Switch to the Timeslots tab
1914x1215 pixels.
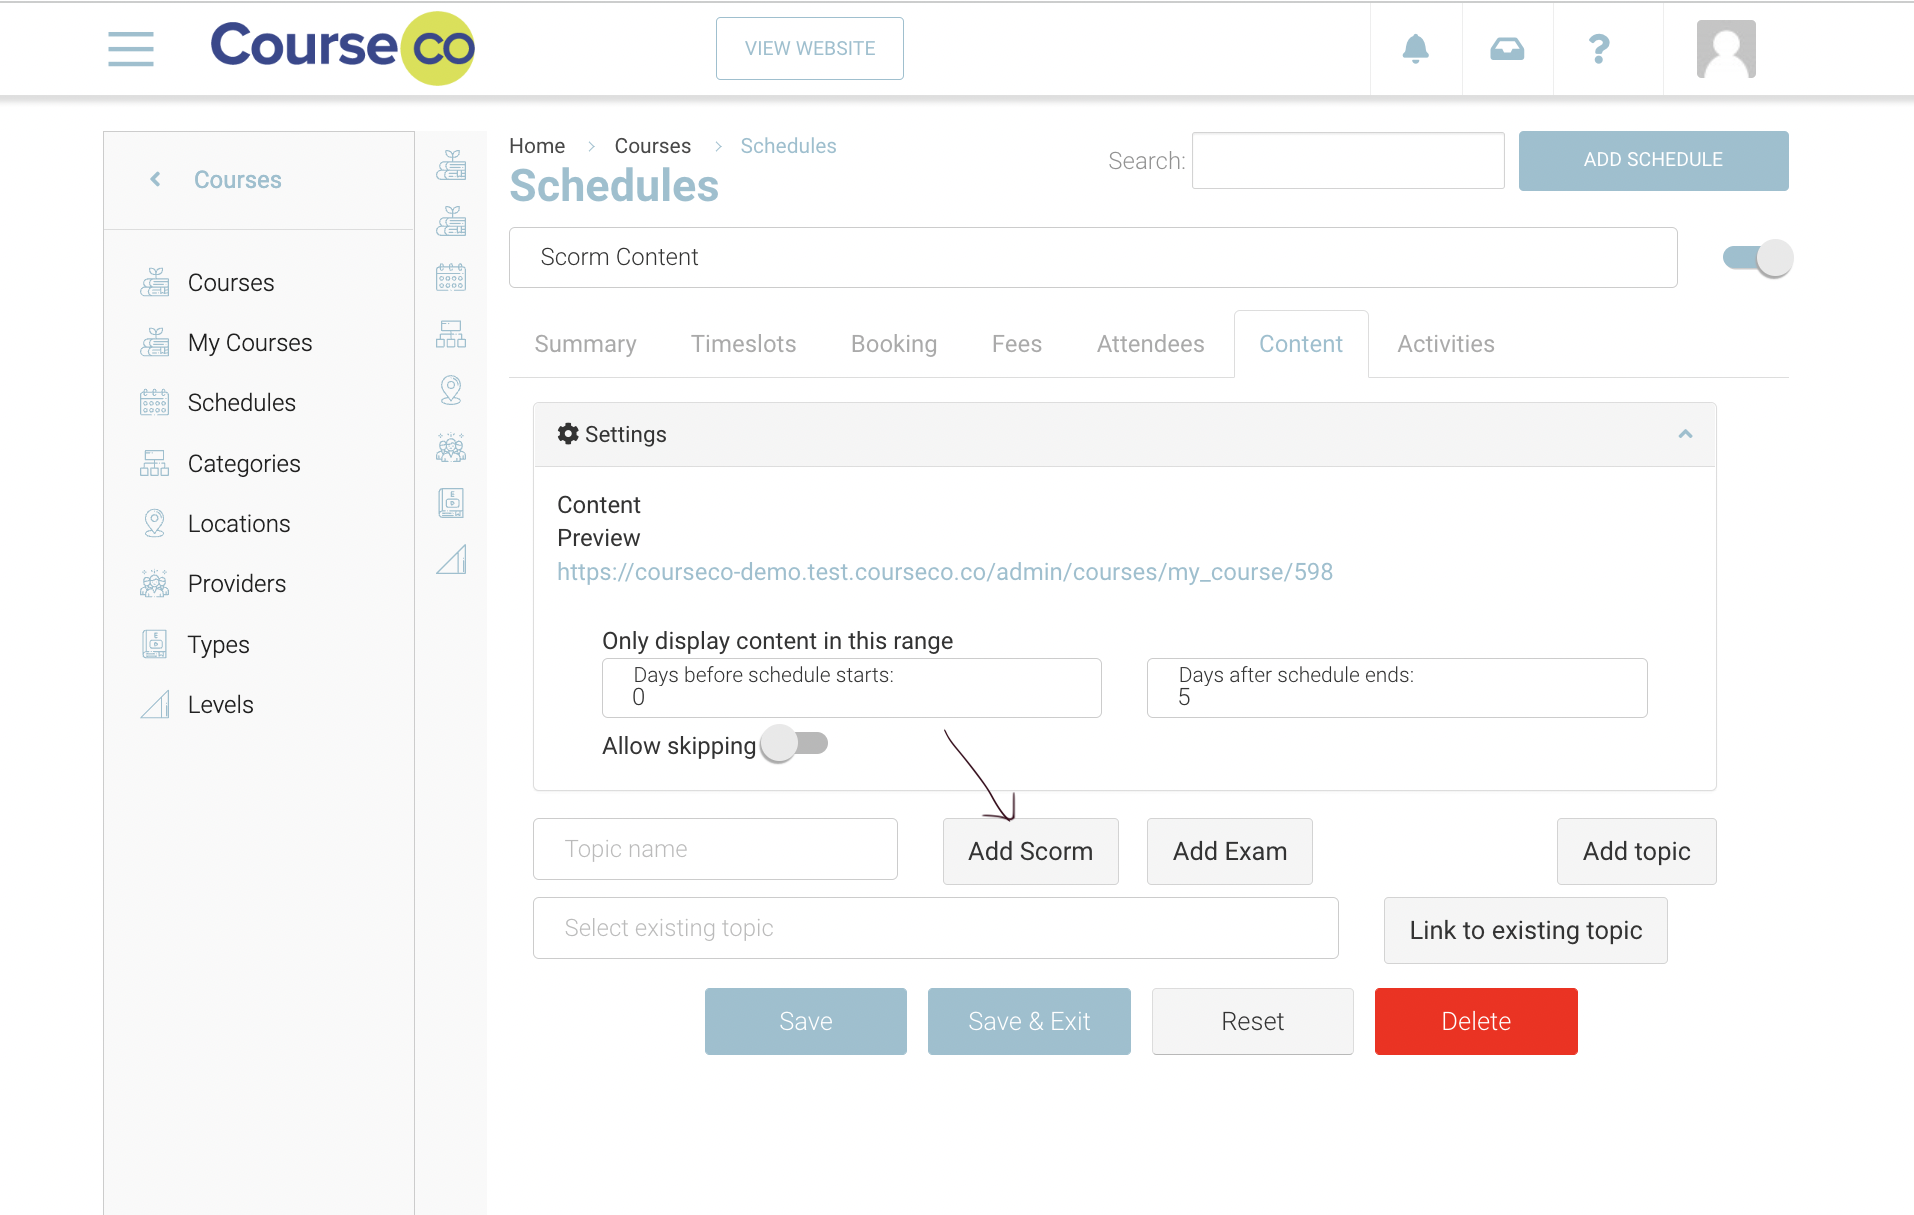click(743, 344)
